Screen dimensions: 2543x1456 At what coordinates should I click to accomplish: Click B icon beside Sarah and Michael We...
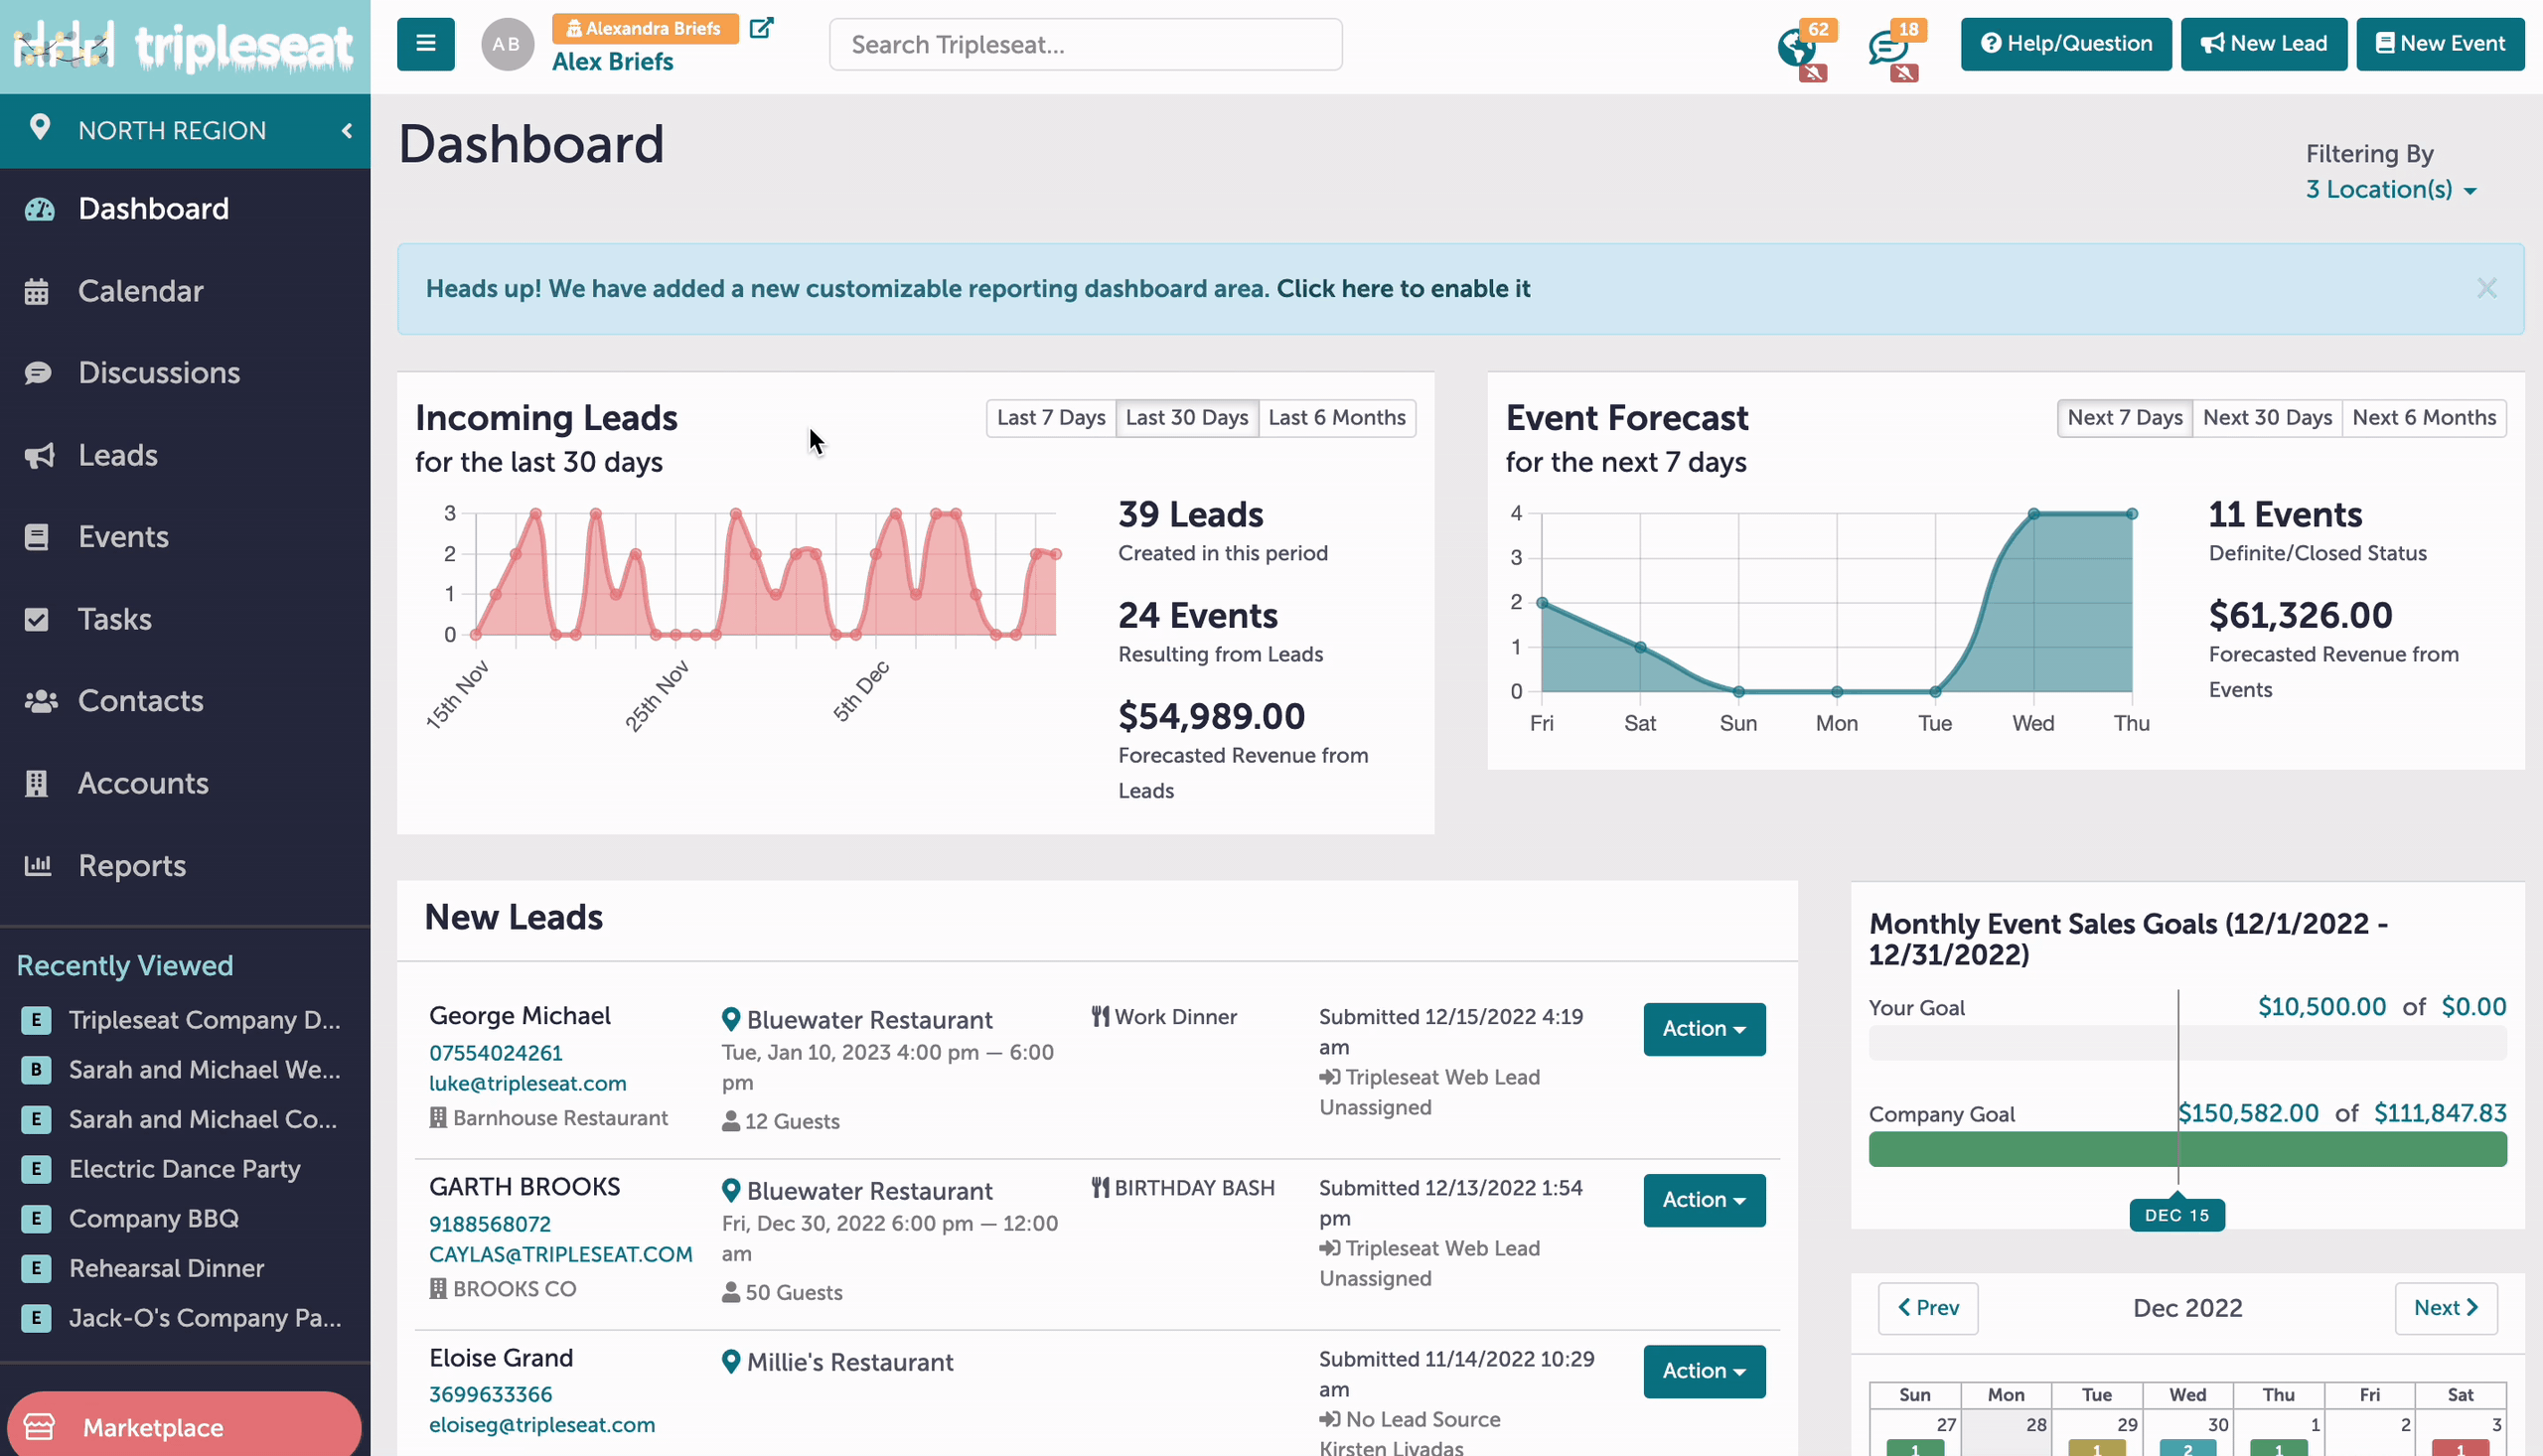point(36,1070)
